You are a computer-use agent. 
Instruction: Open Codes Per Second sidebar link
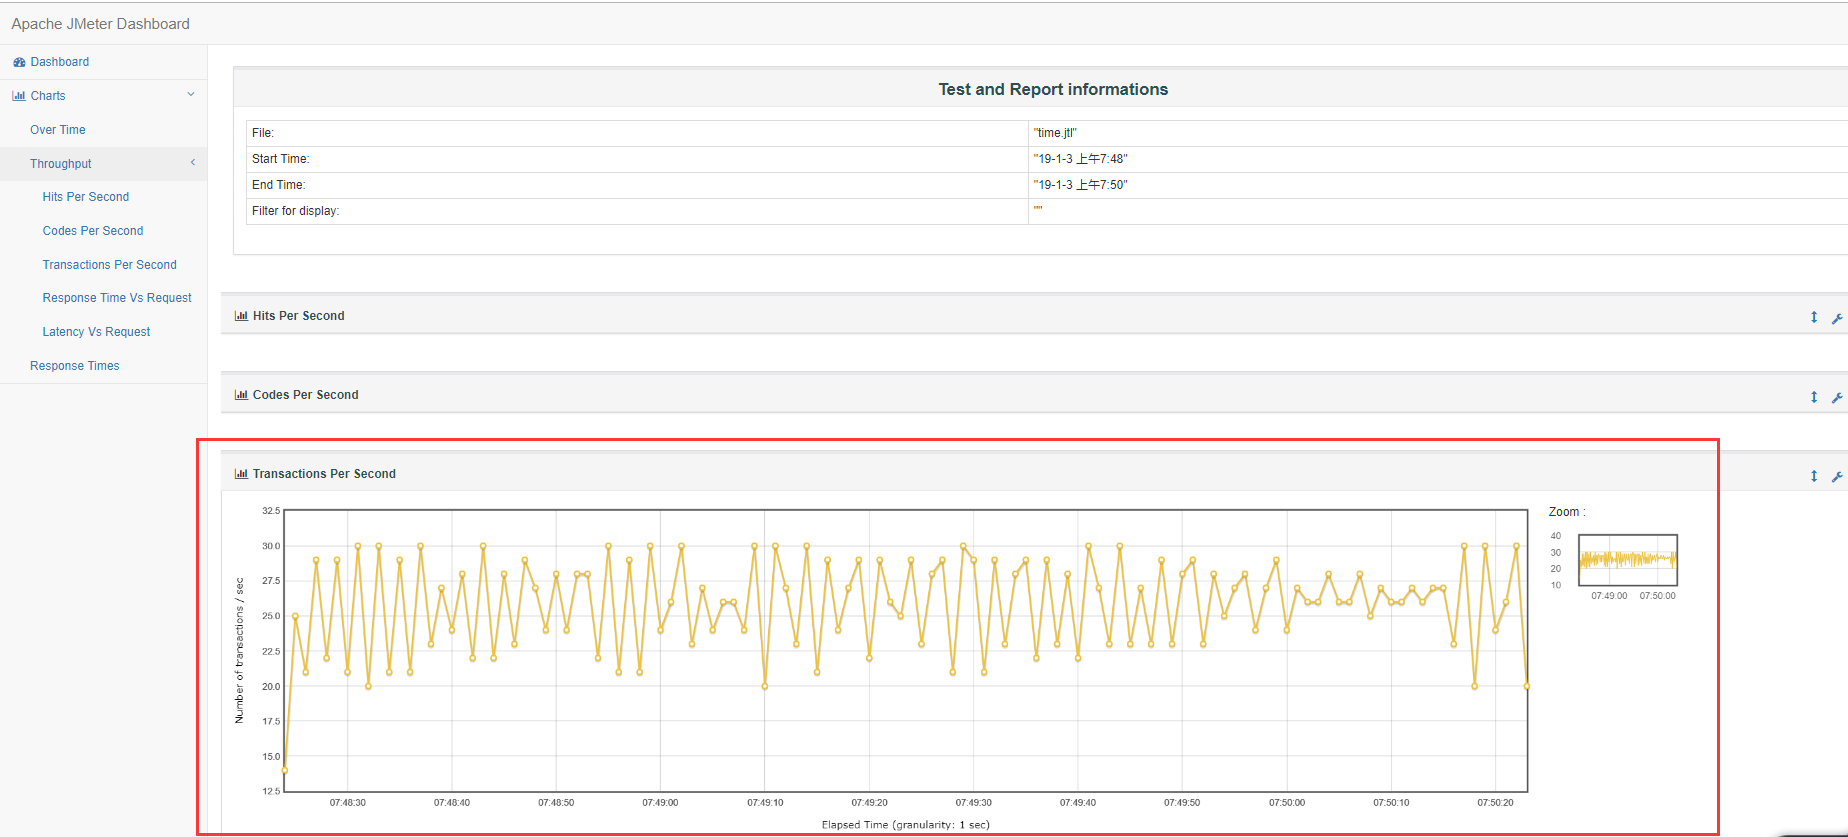point(93,231)
